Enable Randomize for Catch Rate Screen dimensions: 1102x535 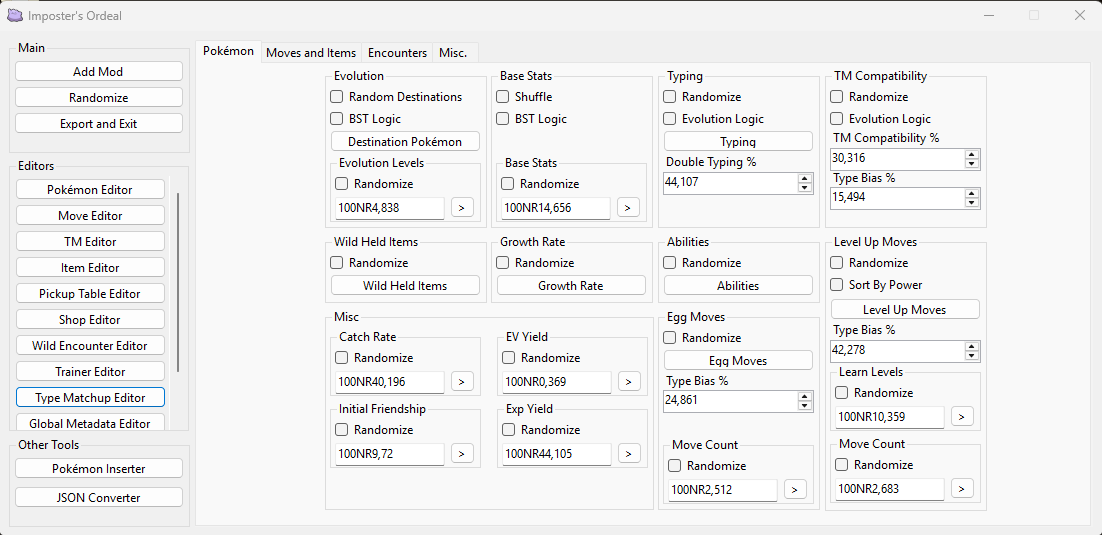(342, 358)
